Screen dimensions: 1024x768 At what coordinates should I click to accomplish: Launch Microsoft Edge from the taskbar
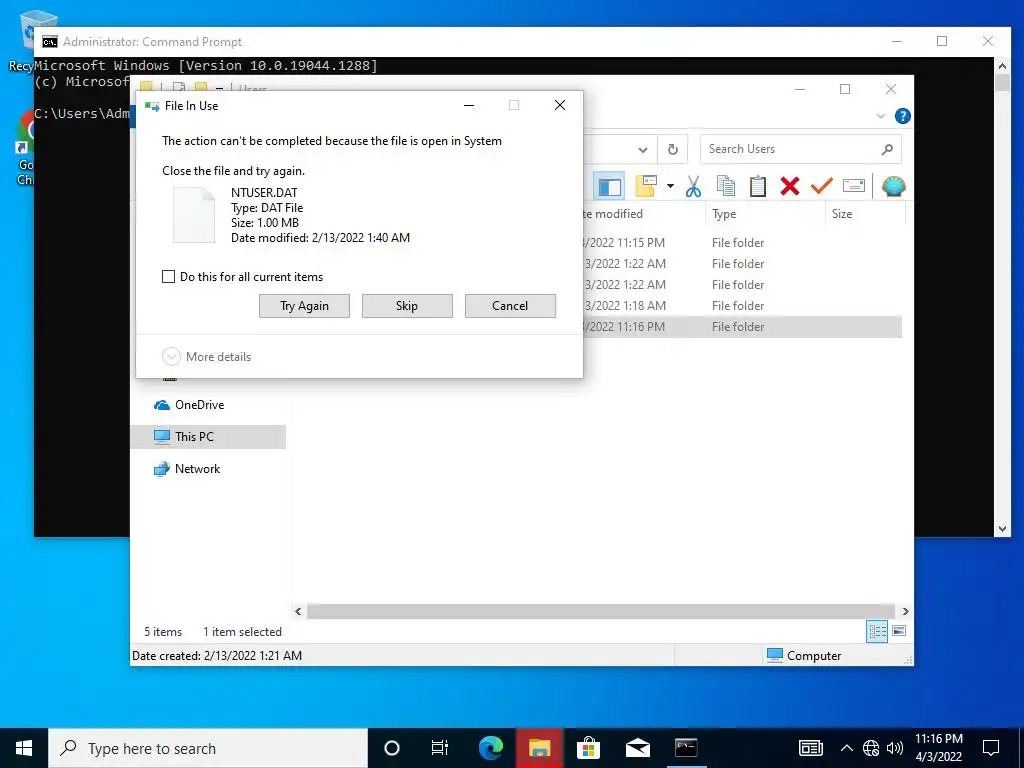coord(490,748)
